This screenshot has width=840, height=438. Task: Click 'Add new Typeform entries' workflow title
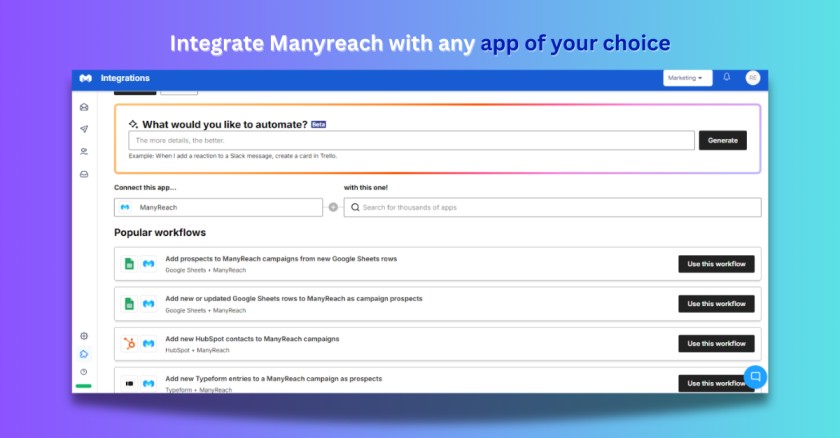[274, 379]
